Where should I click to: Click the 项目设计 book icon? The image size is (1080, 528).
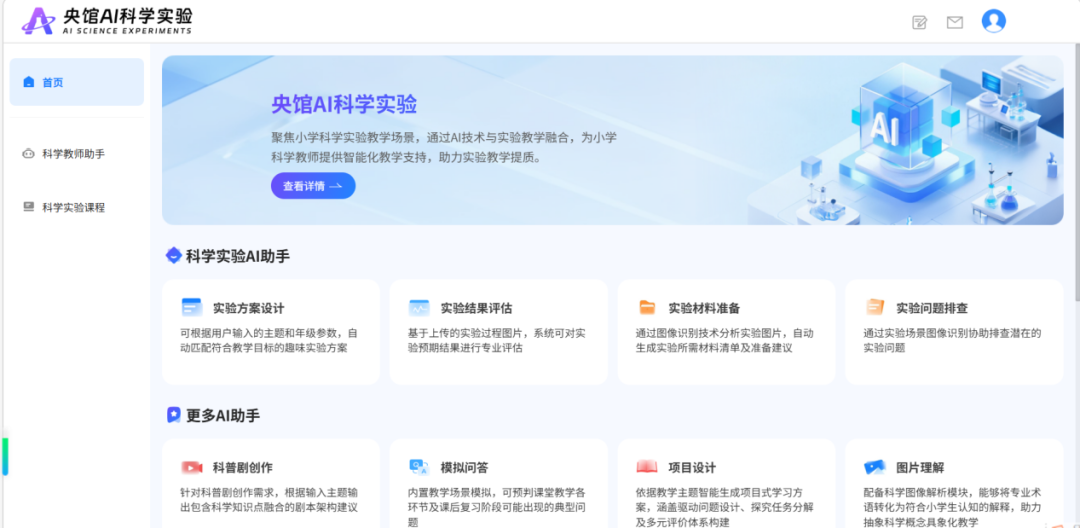[647, 467]
